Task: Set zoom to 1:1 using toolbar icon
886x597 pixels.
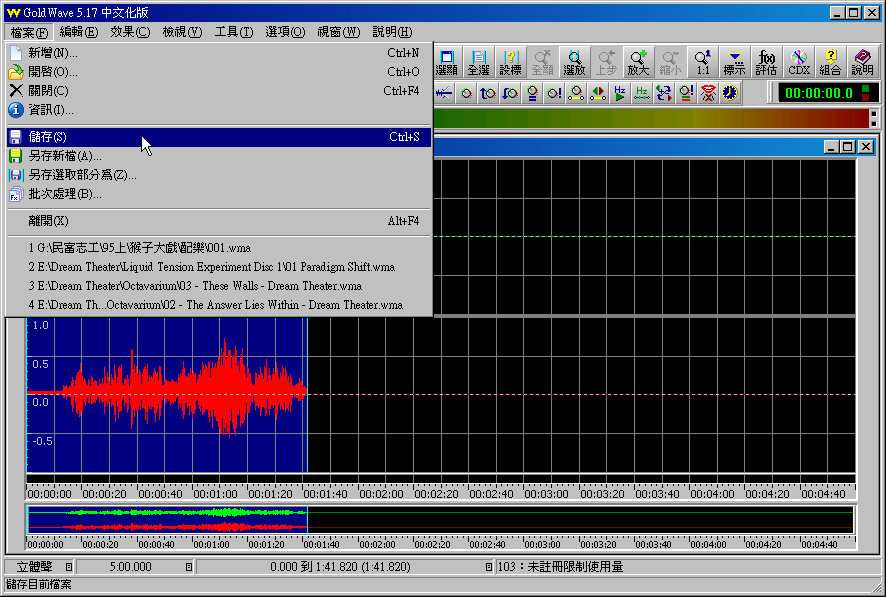Action: 703,62
